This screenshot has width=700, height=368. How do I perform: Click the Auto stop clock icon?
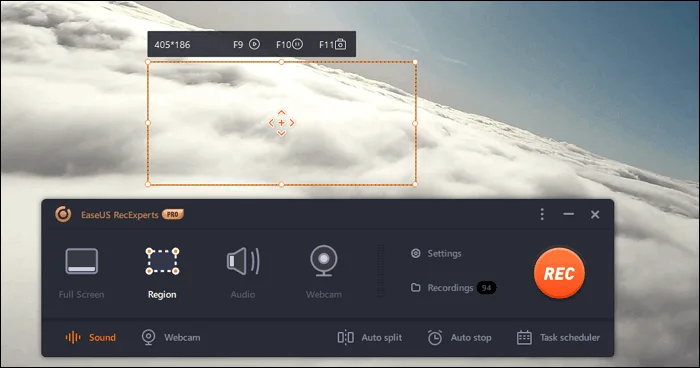pos(435,337)
